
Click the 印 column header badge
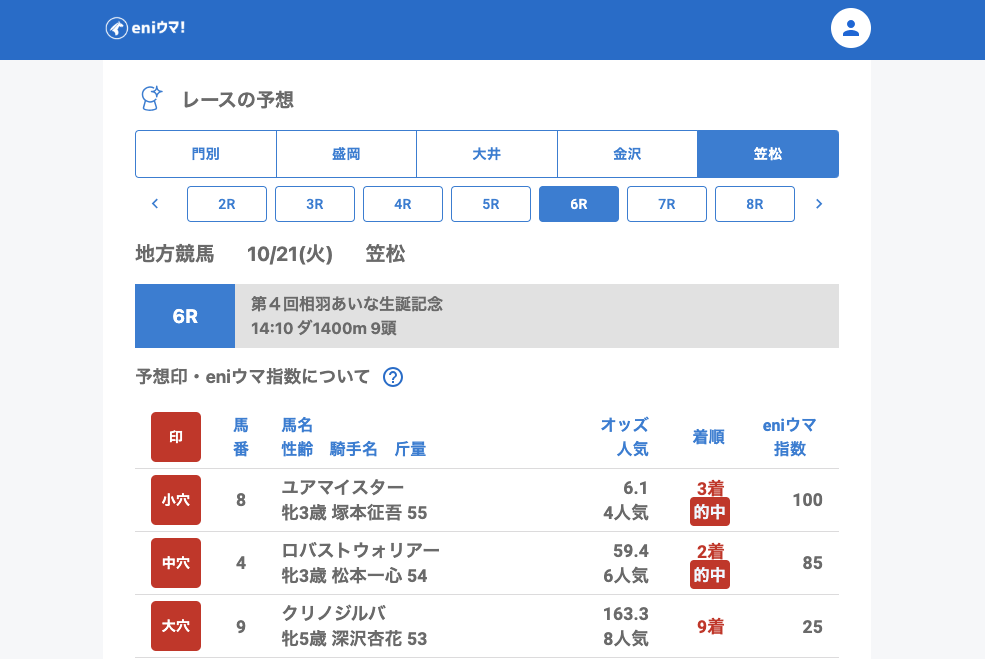coord(176,437)
